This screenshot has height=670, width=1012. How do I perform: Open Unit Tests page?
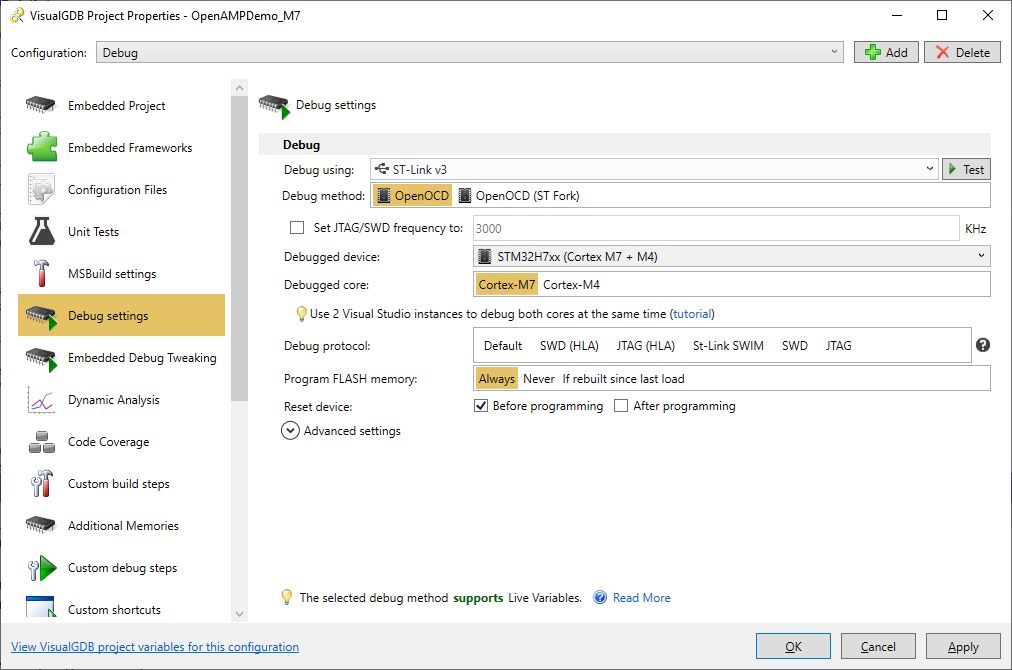[x=121, y=231]
